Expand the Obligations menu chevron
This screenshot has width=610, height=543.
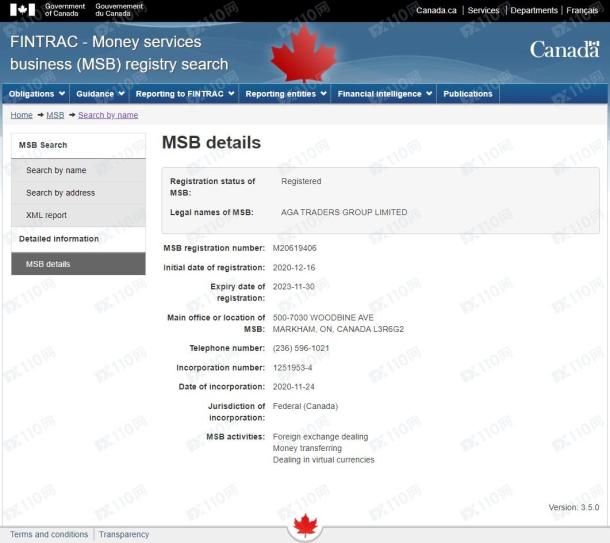(x=62, y=94)
